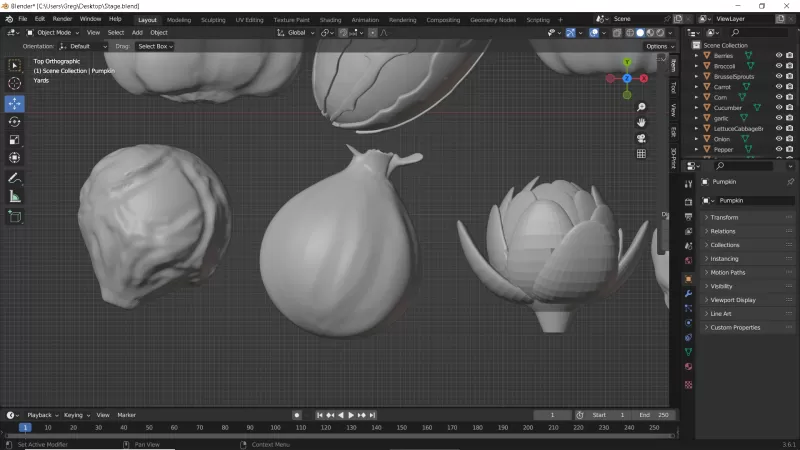Select the Rotate tool in the toolbar

coord(15,121)
